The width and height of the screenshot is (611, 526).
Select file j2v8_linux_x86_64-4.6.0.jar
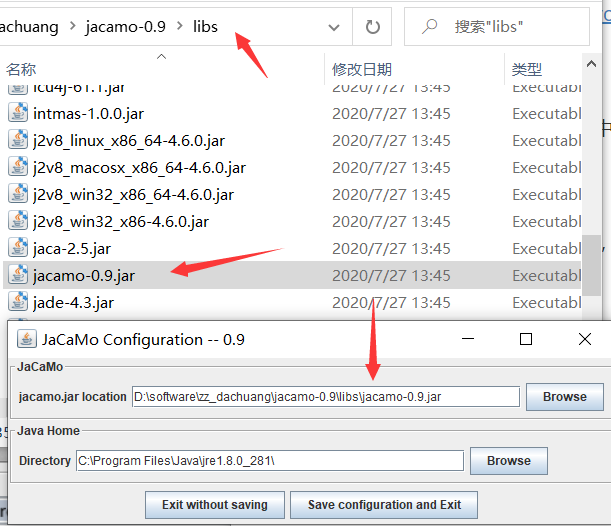(129, 141)
